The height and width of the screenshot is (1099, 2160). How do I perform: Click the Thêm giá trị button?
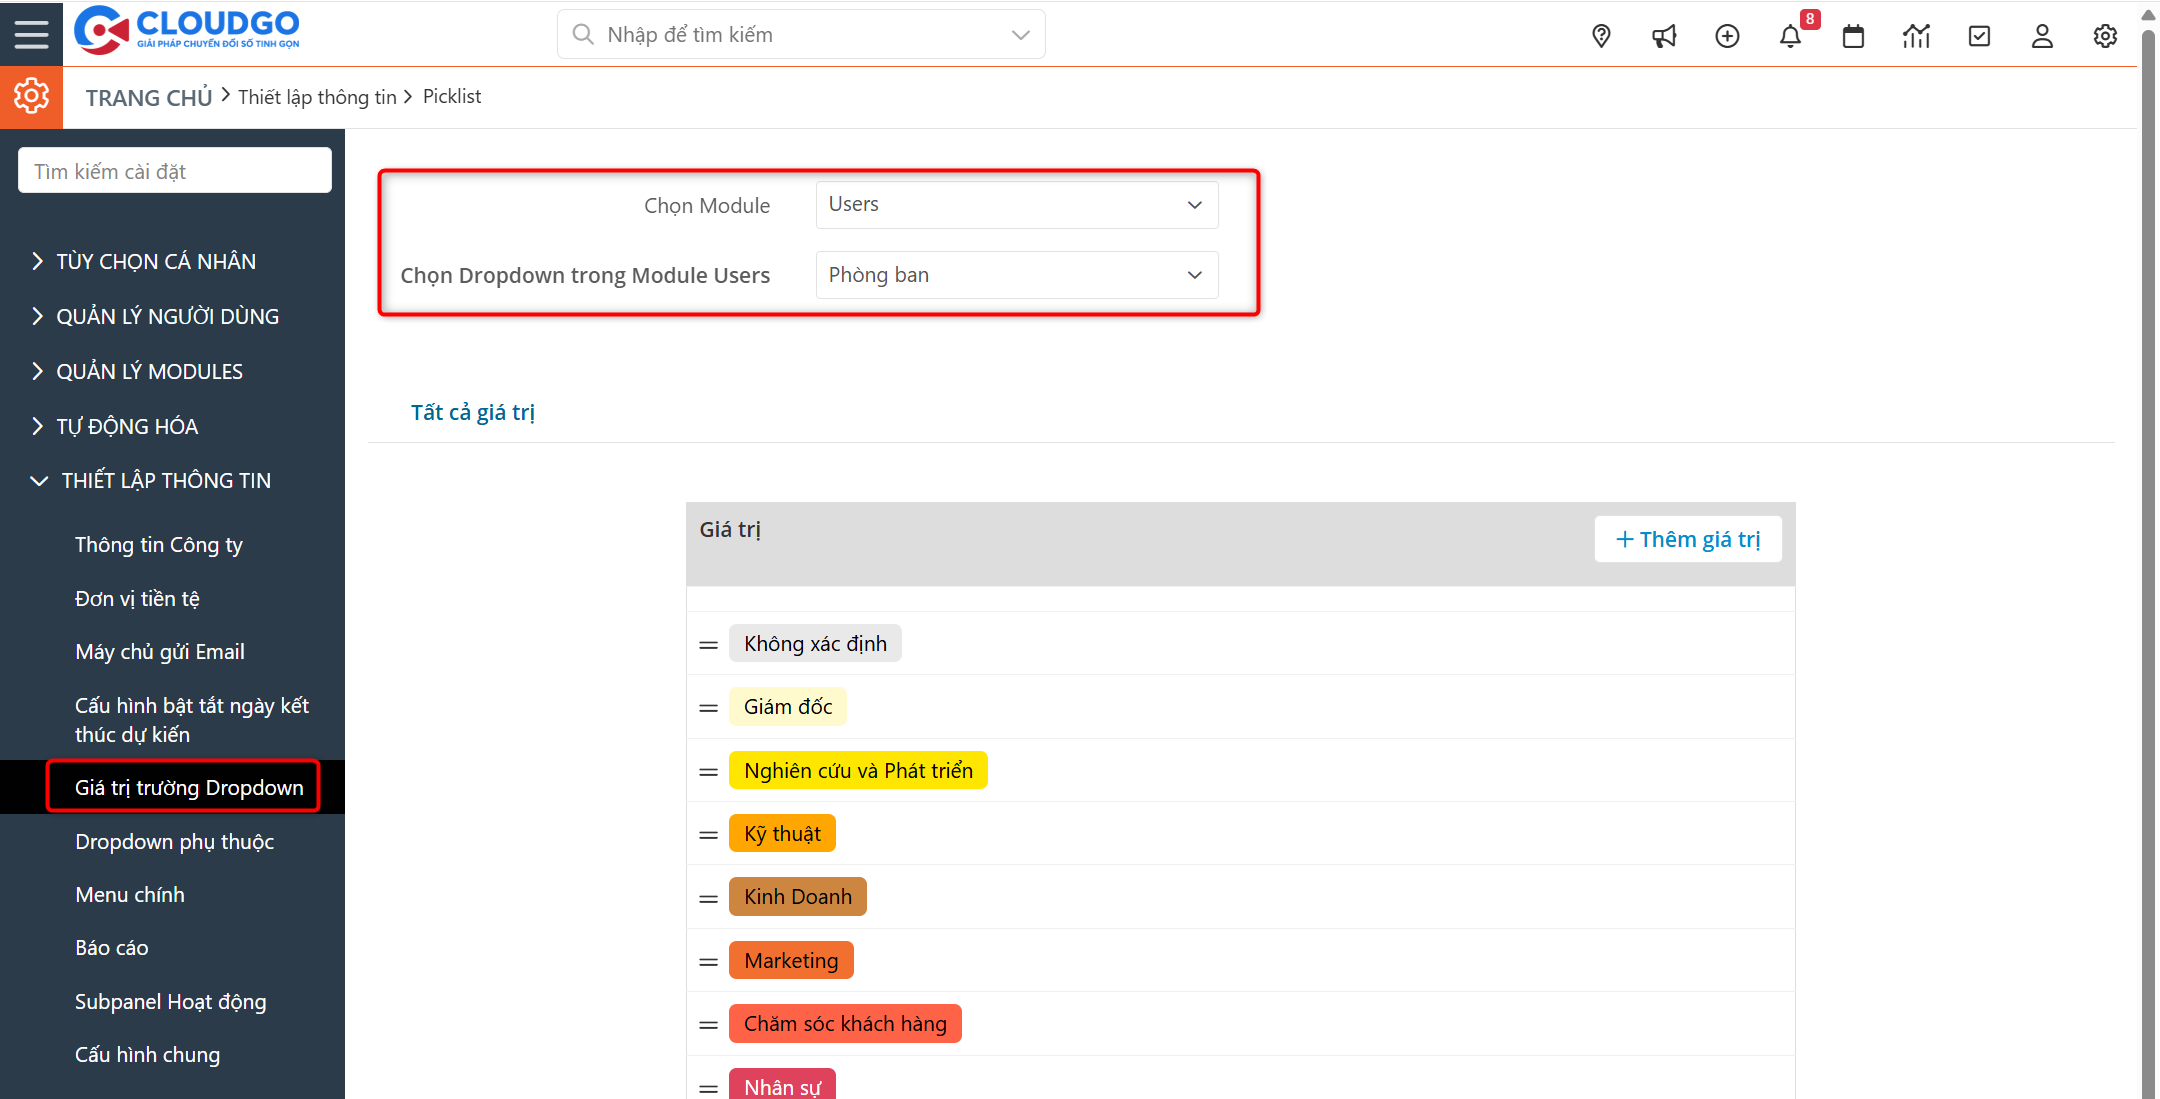click(1687, 539)
